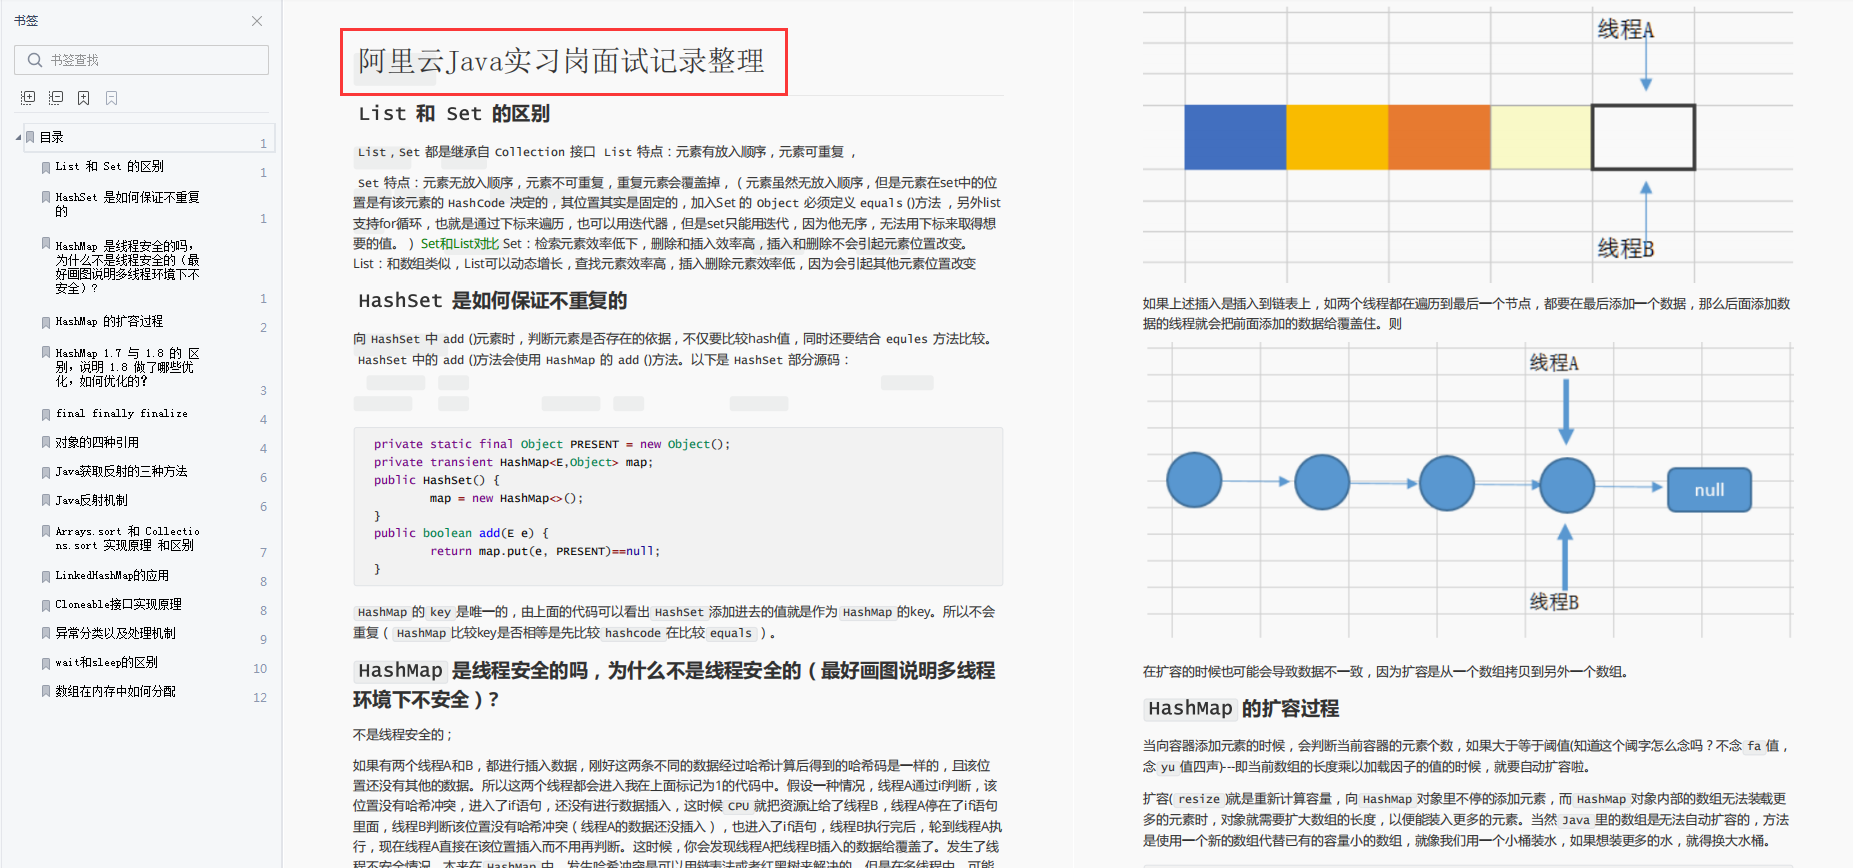This screenshot has width=1853, height=868.
Task: Click the blue block in the array diagram
Action: (x=1235, y=137)
